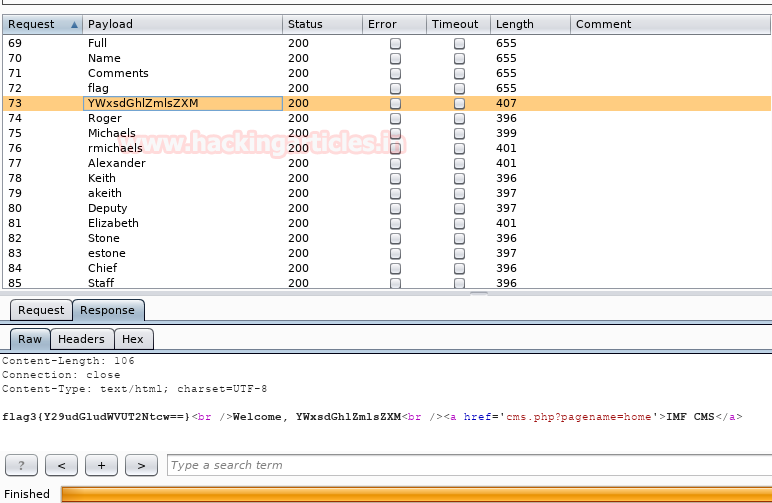Viewport: 772px width, 503px height.
Task: Toggle Error checkbox for request 73
Action: click(395, 103)
